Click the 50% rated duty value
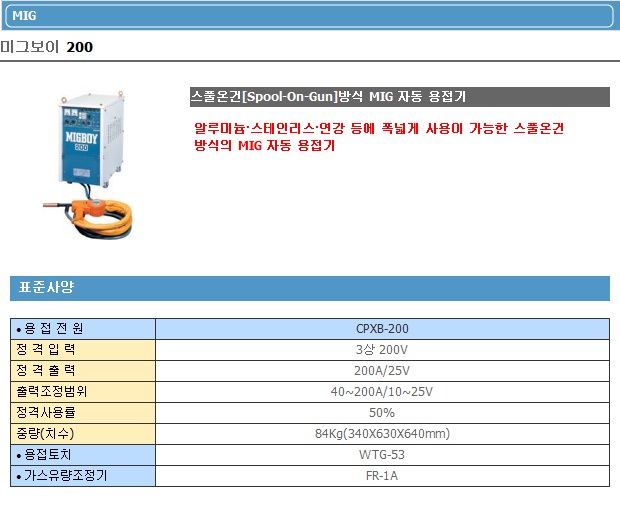The width and height of the screenshot is (620, 521). (382, 413)
